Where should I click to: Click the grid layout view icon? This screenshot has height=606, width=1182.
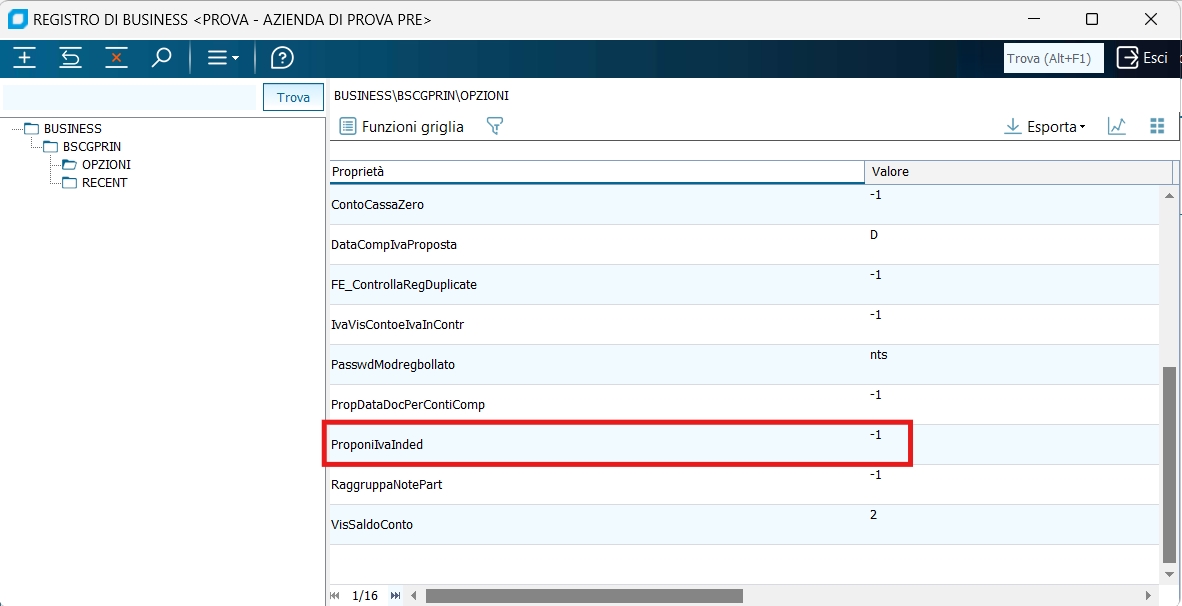pyautogui.click(x=1157, y=126)
